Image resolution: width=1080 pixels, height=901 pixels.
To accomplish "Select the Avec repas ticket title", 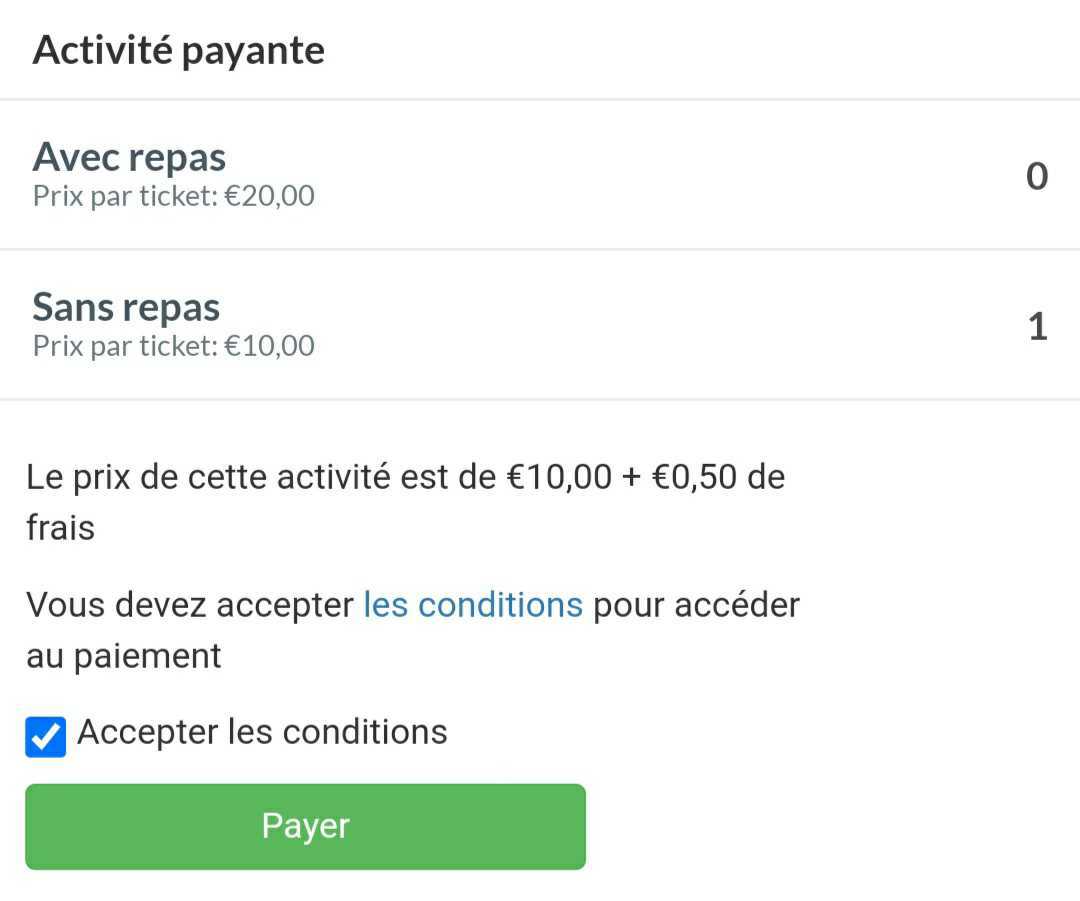I will click(x=129, y=157).
